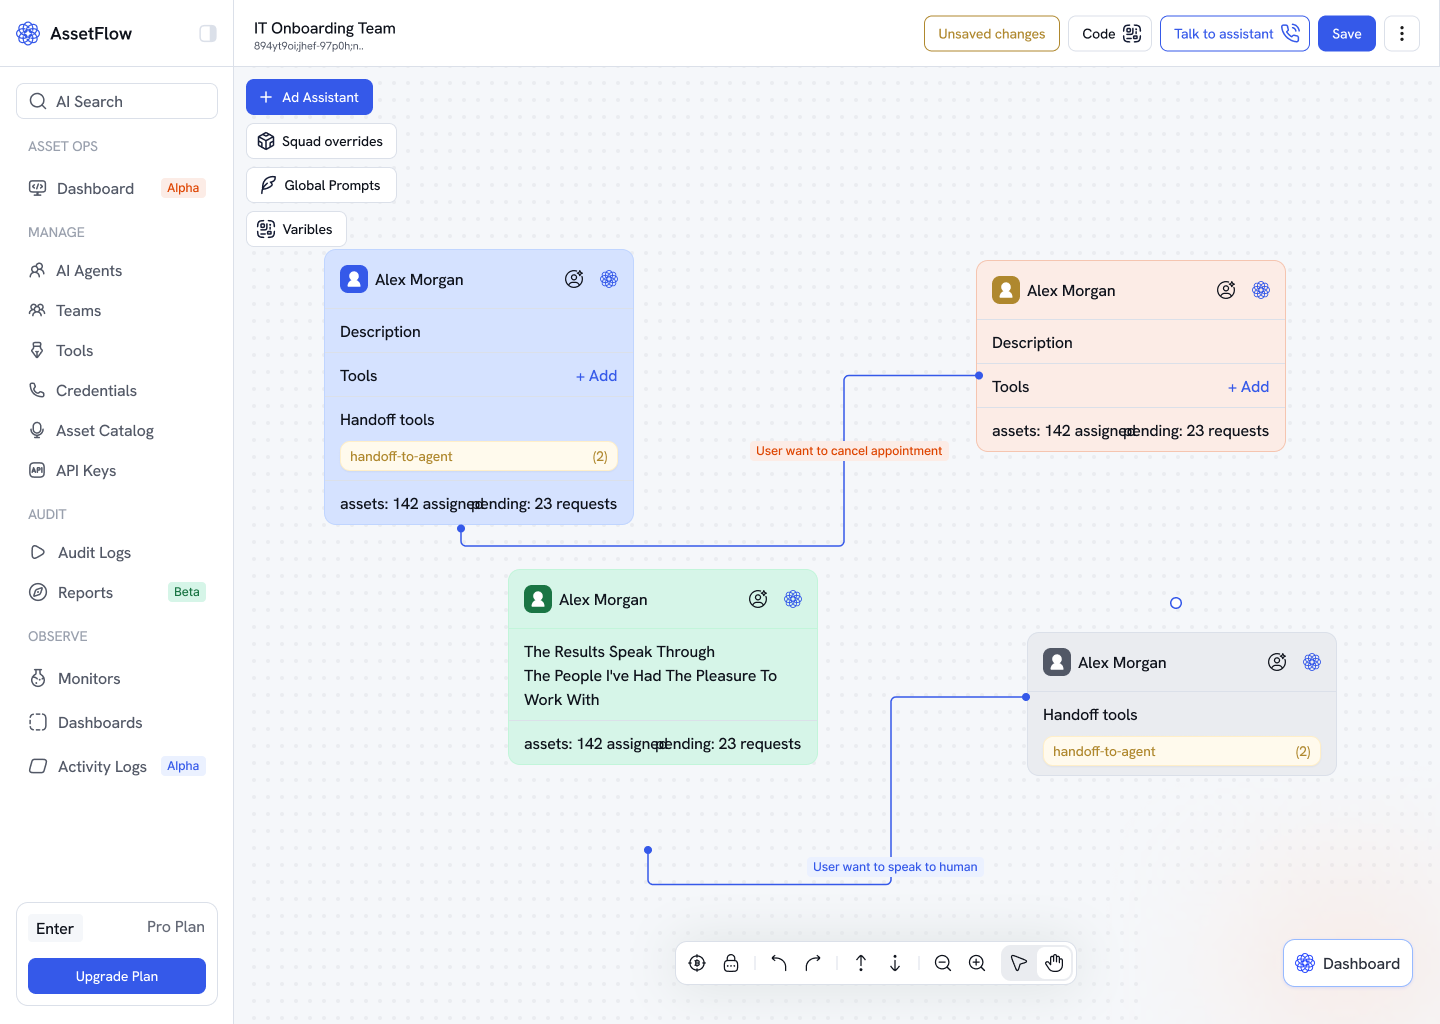Click the Unsaved changes badge
This screenshot has height=1024, width=1440.
tap(991, 34)
